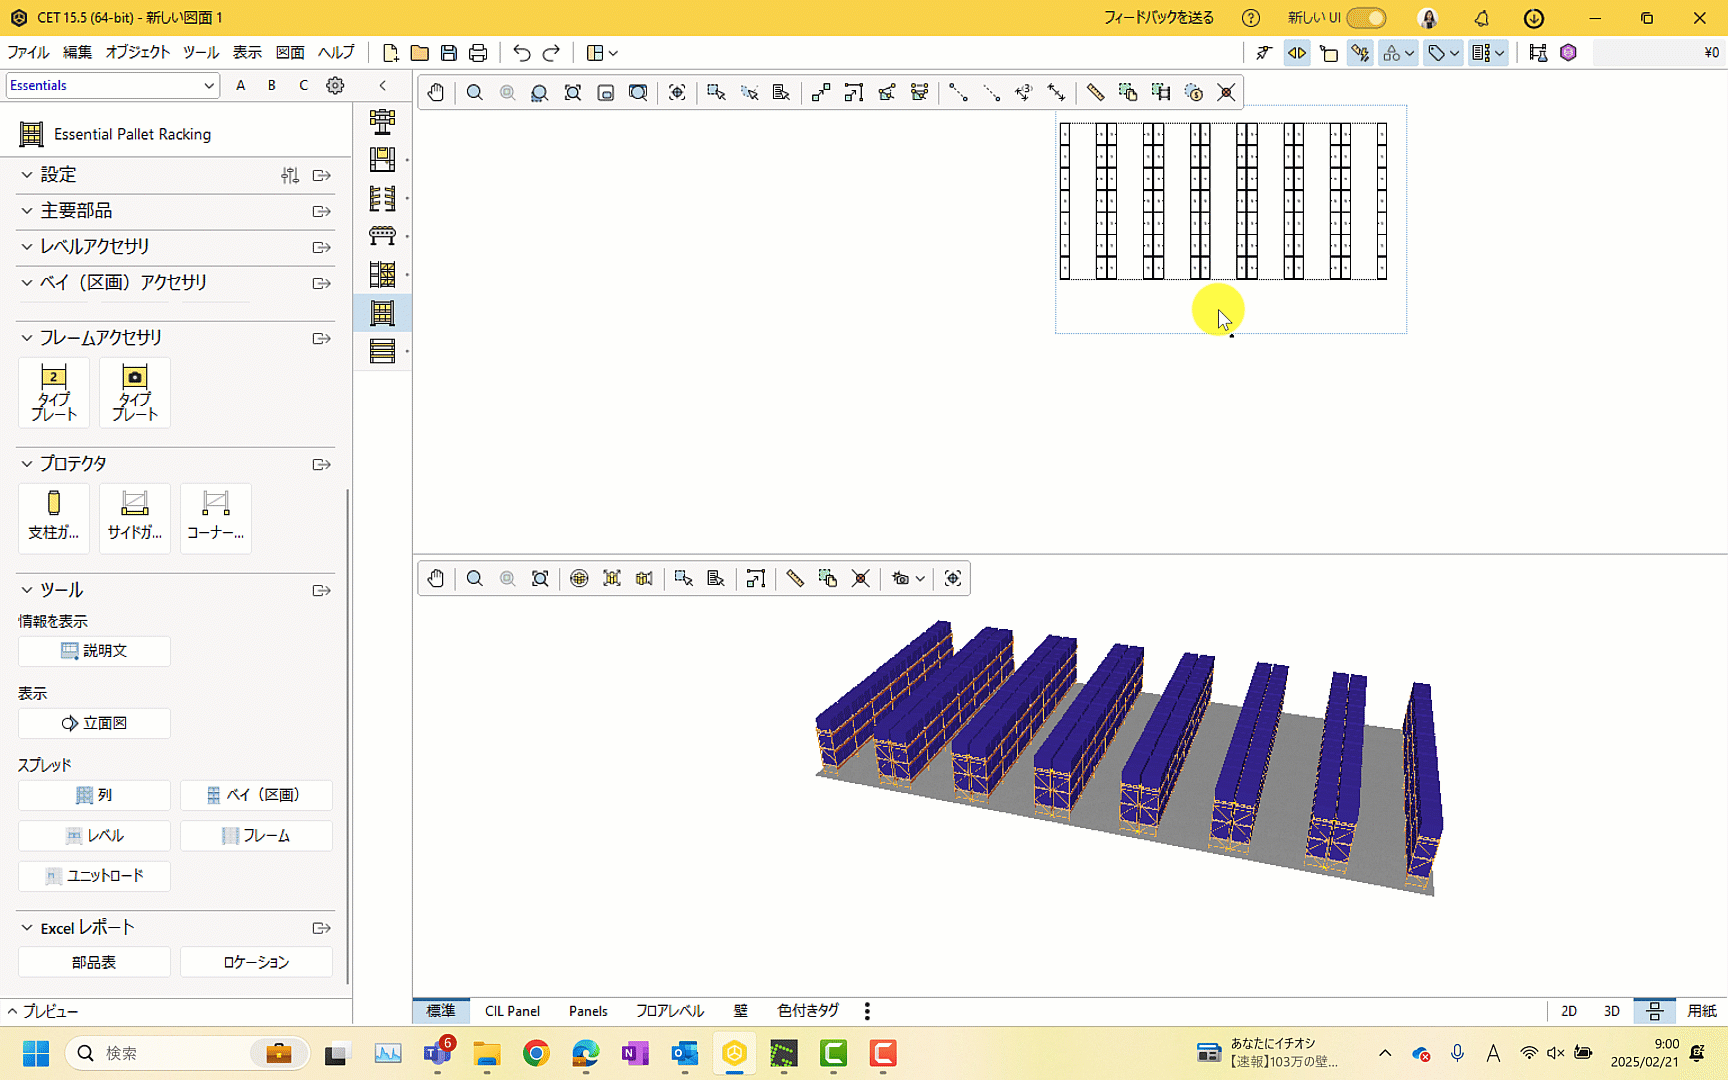
Task: Expand the 主要部品 section
Action: 27,211
